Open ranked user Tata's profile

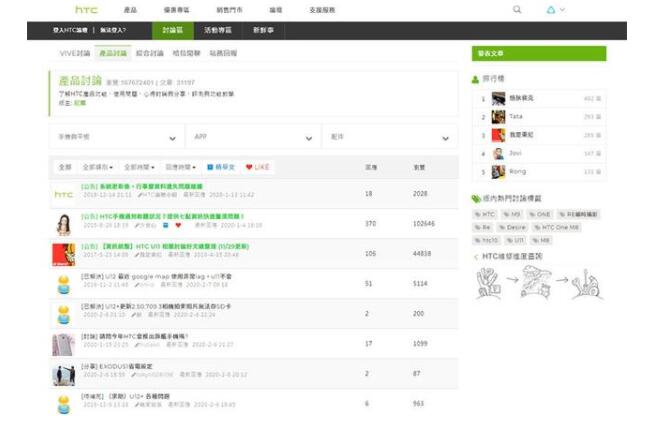click(516, 117)
